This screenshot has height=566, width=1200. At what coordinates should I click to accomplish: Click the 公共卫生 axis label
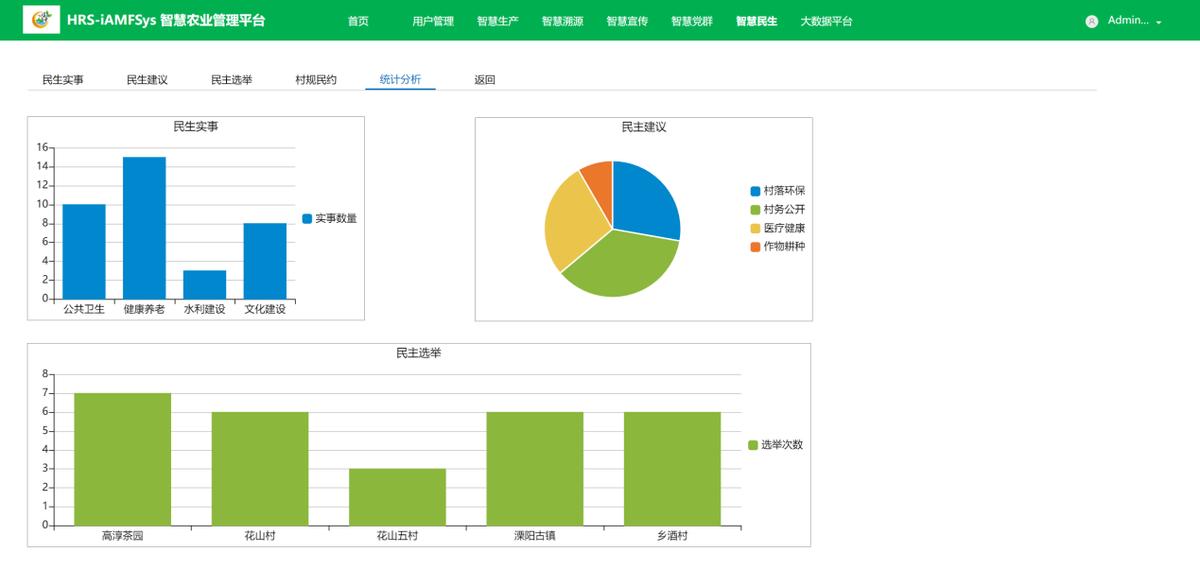(84, 309)
